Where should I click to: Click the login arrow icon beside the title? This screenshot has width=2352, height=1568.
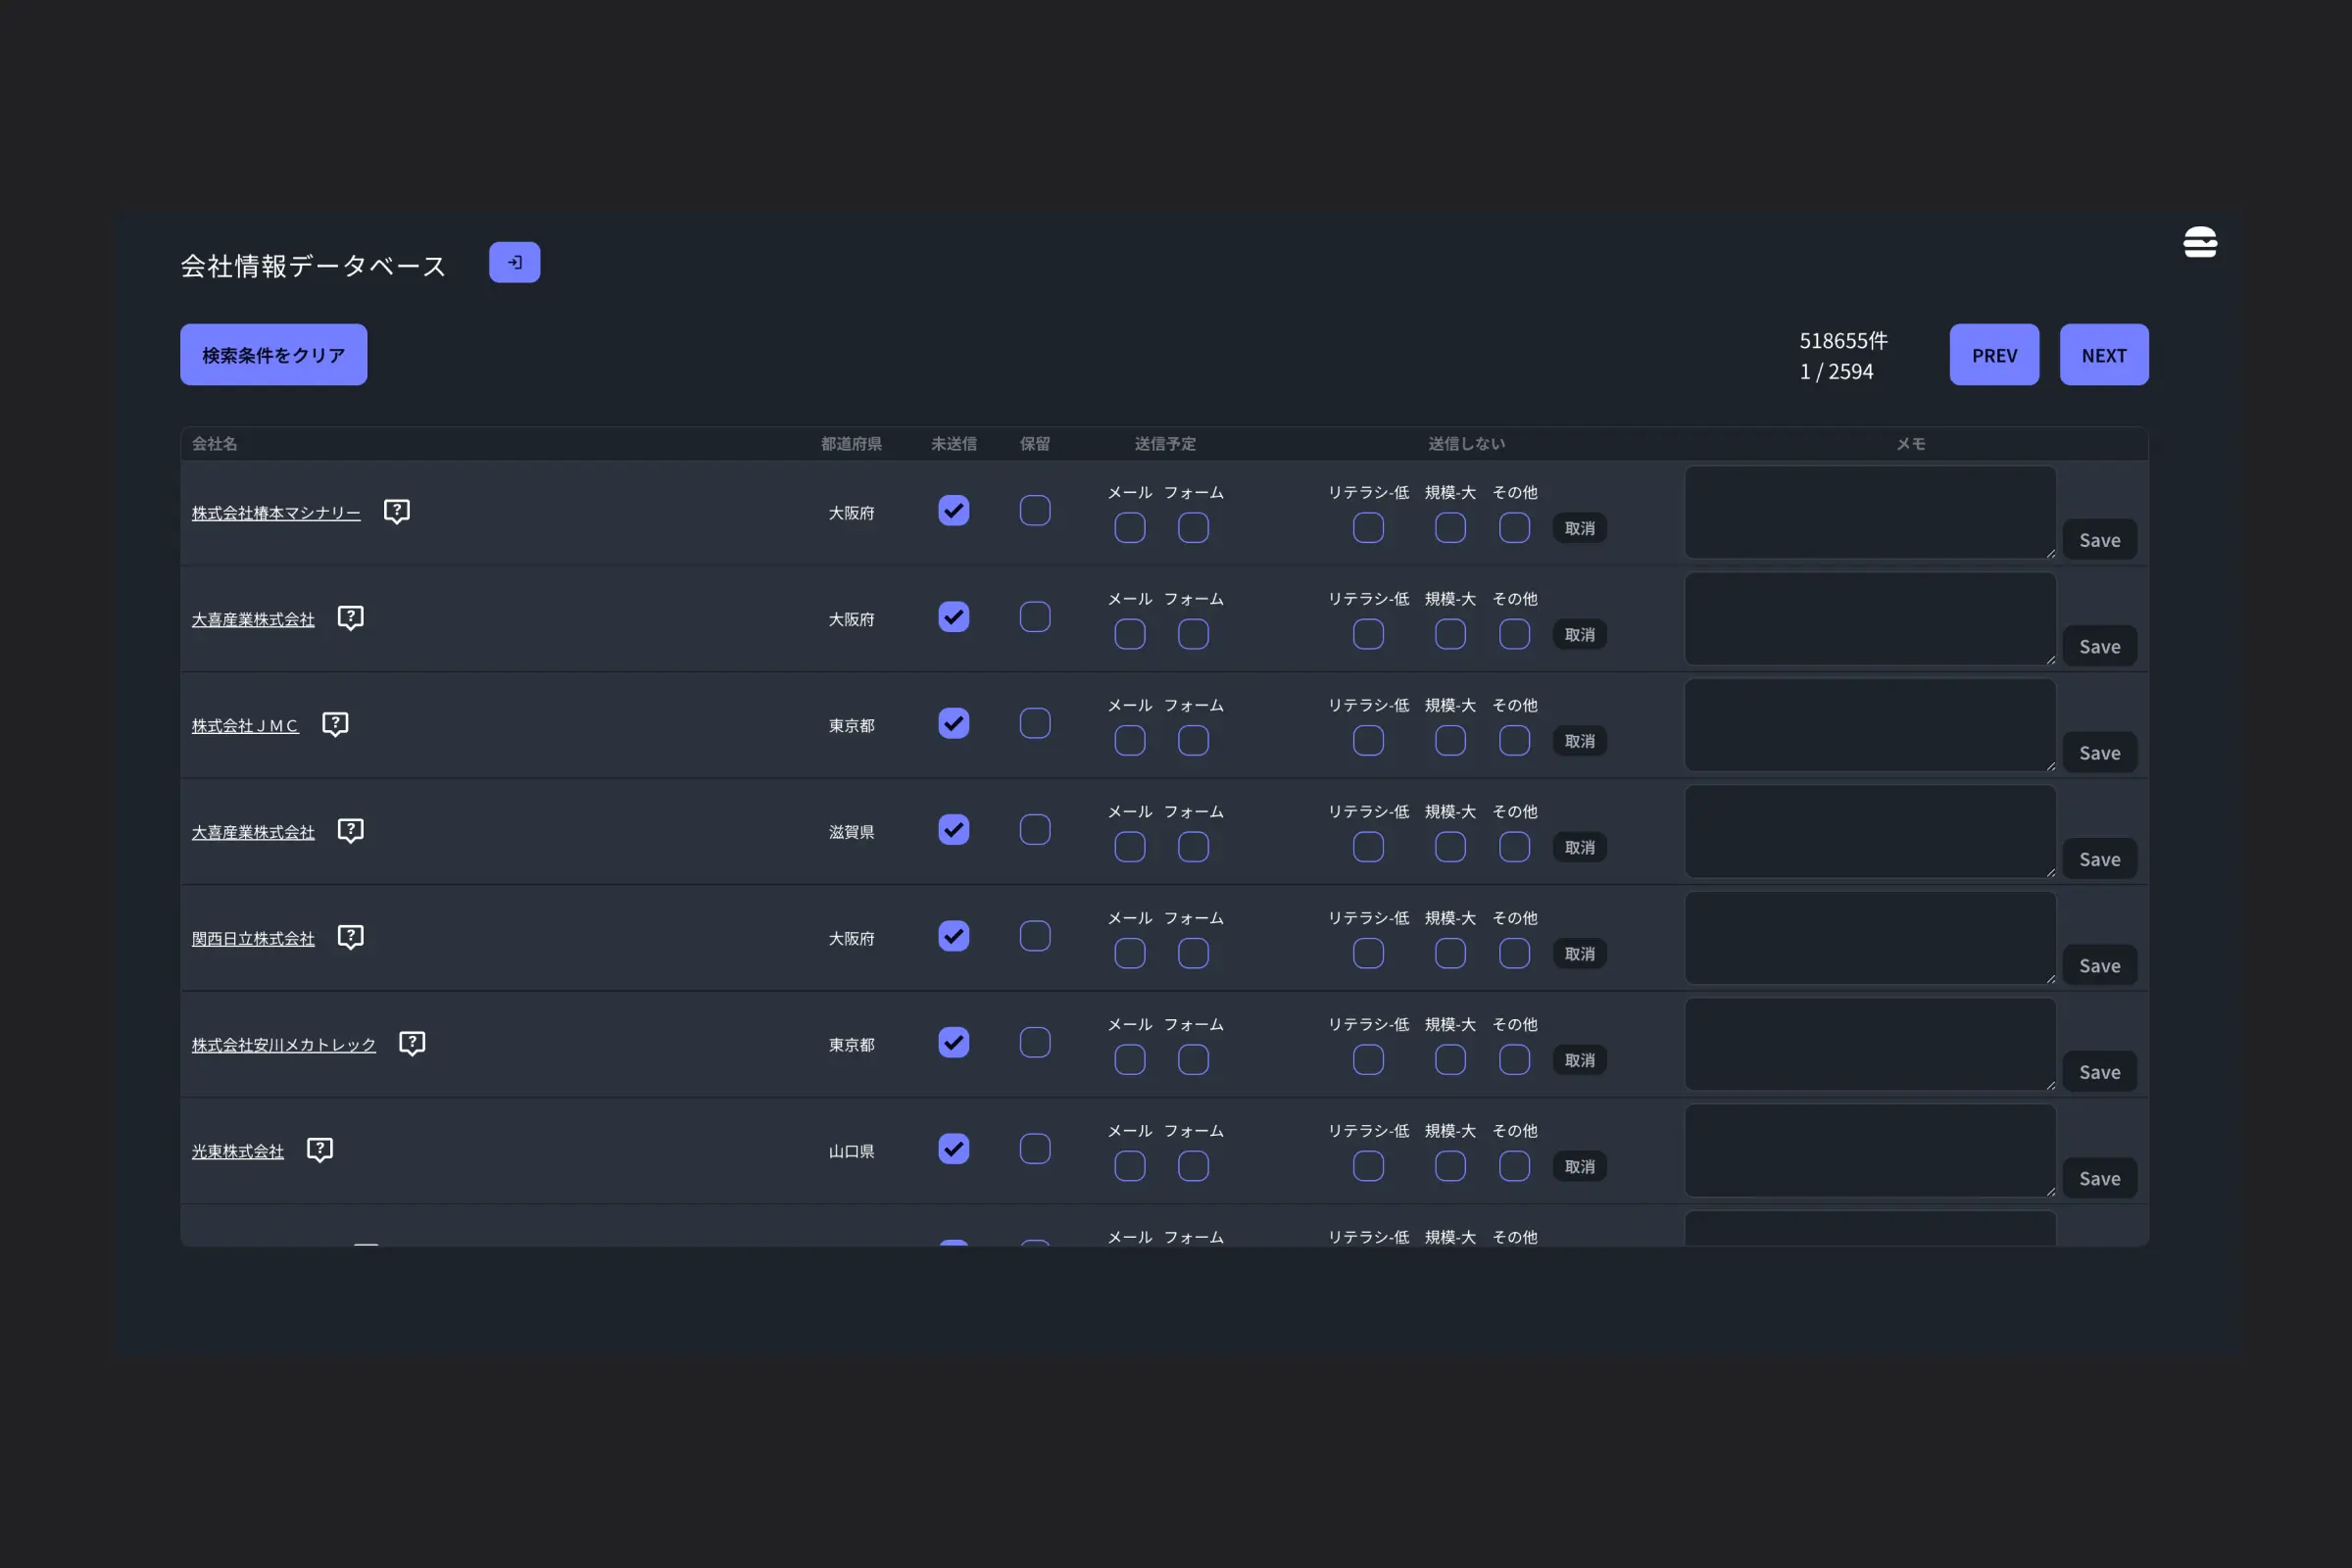514,262
